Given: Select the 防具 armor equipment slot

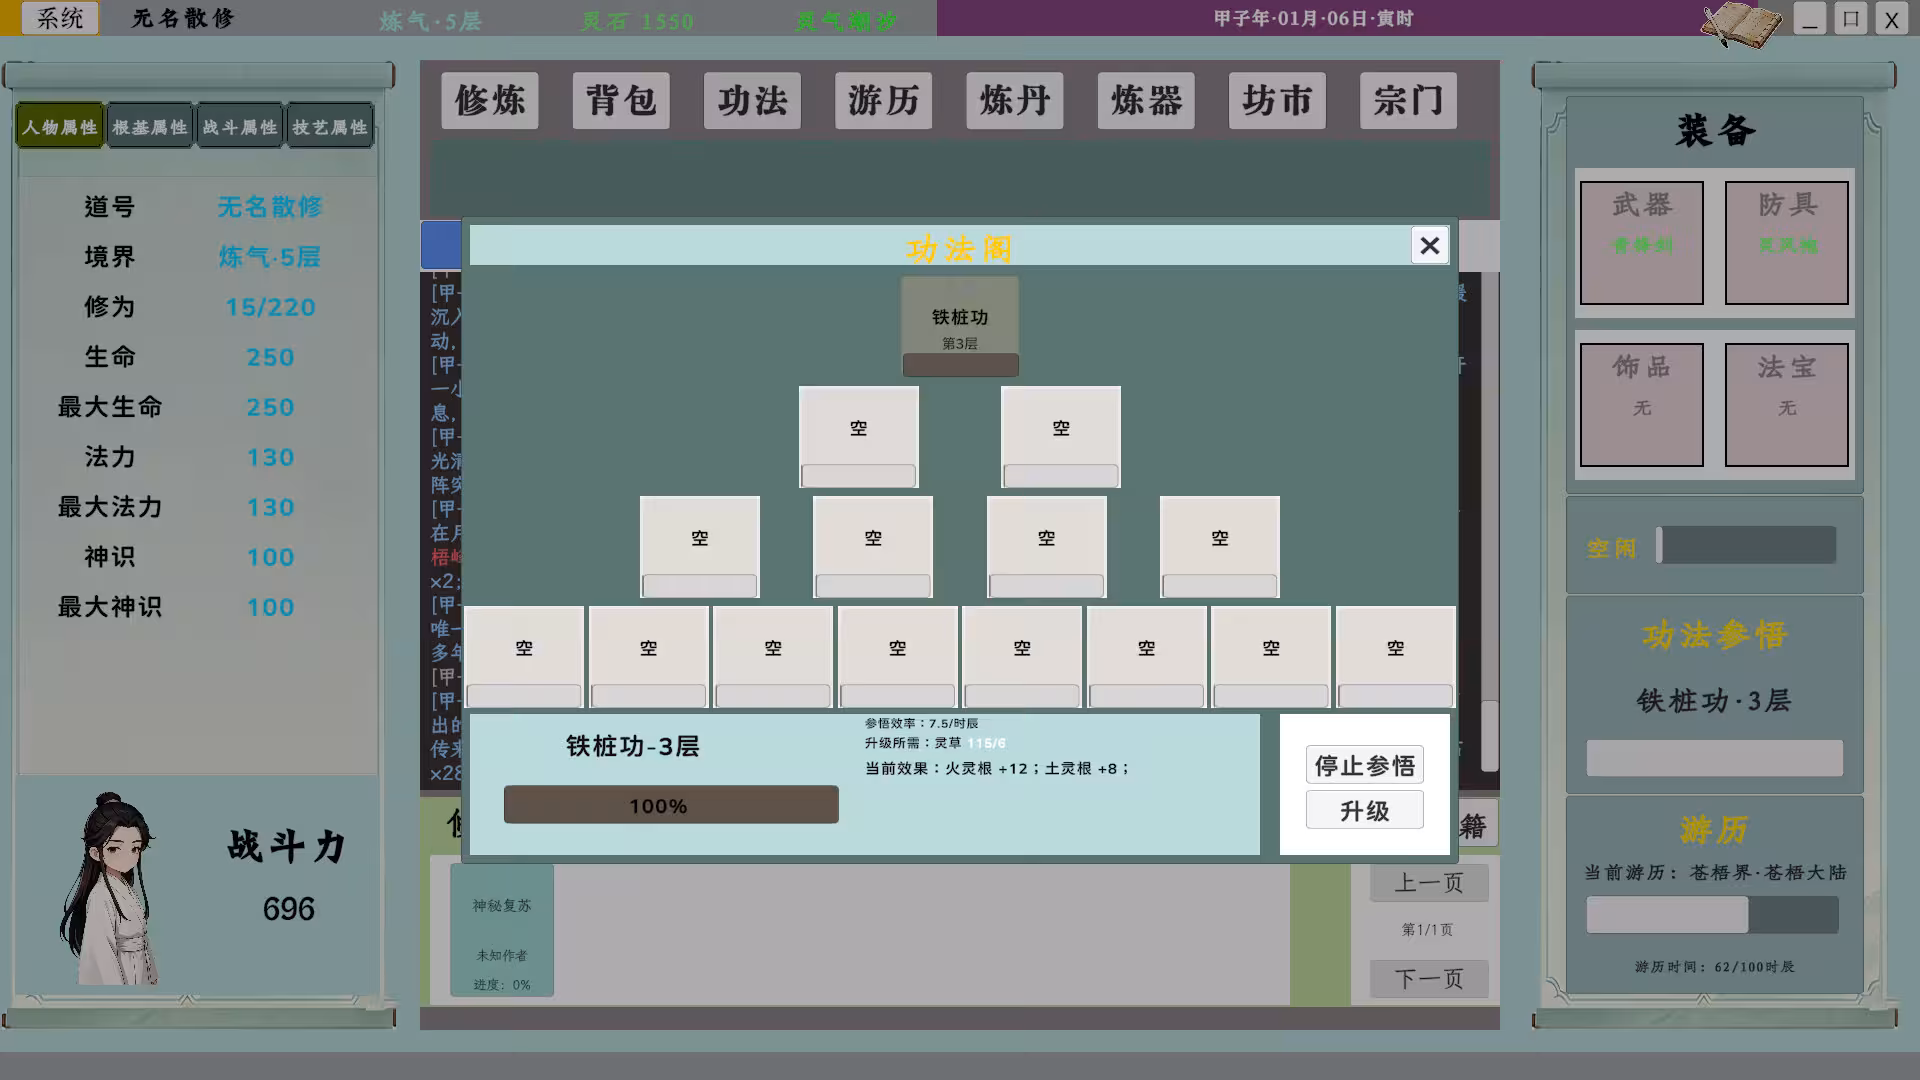Looking at the screenshot, I should (1787, 243).
